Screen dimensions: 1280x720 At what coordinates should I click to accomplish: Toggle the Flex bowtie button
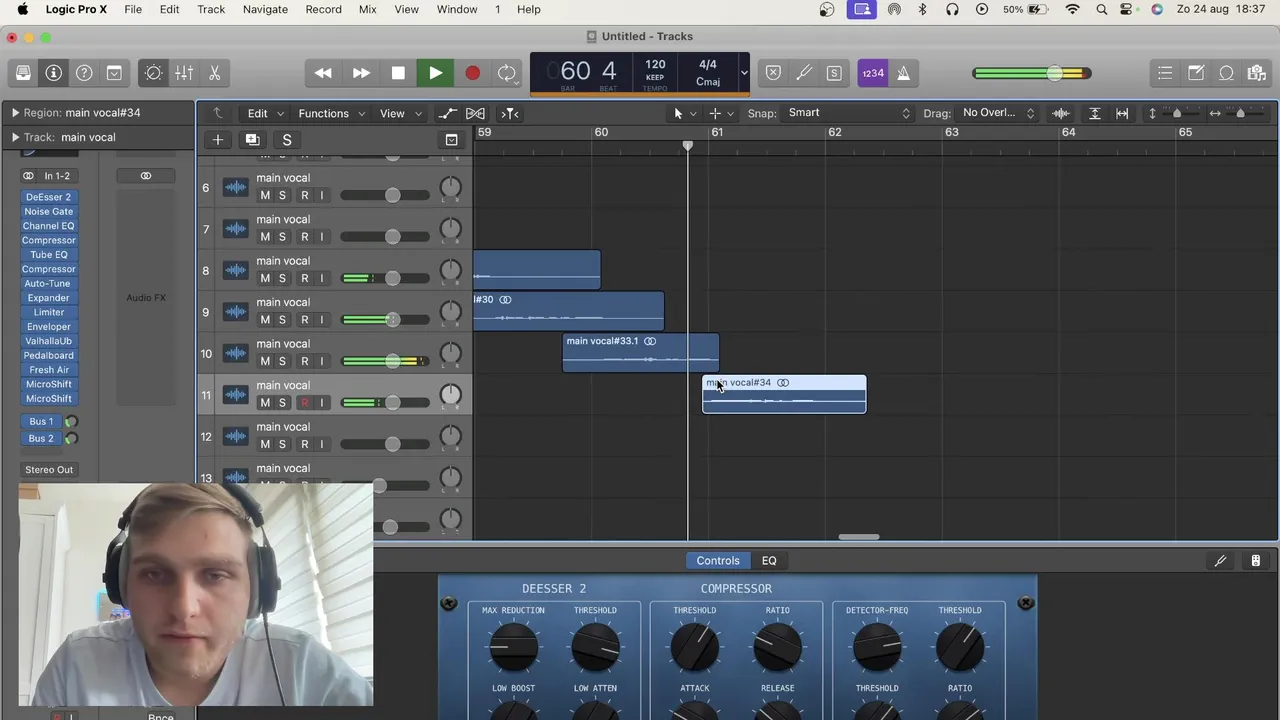[475, 113]
